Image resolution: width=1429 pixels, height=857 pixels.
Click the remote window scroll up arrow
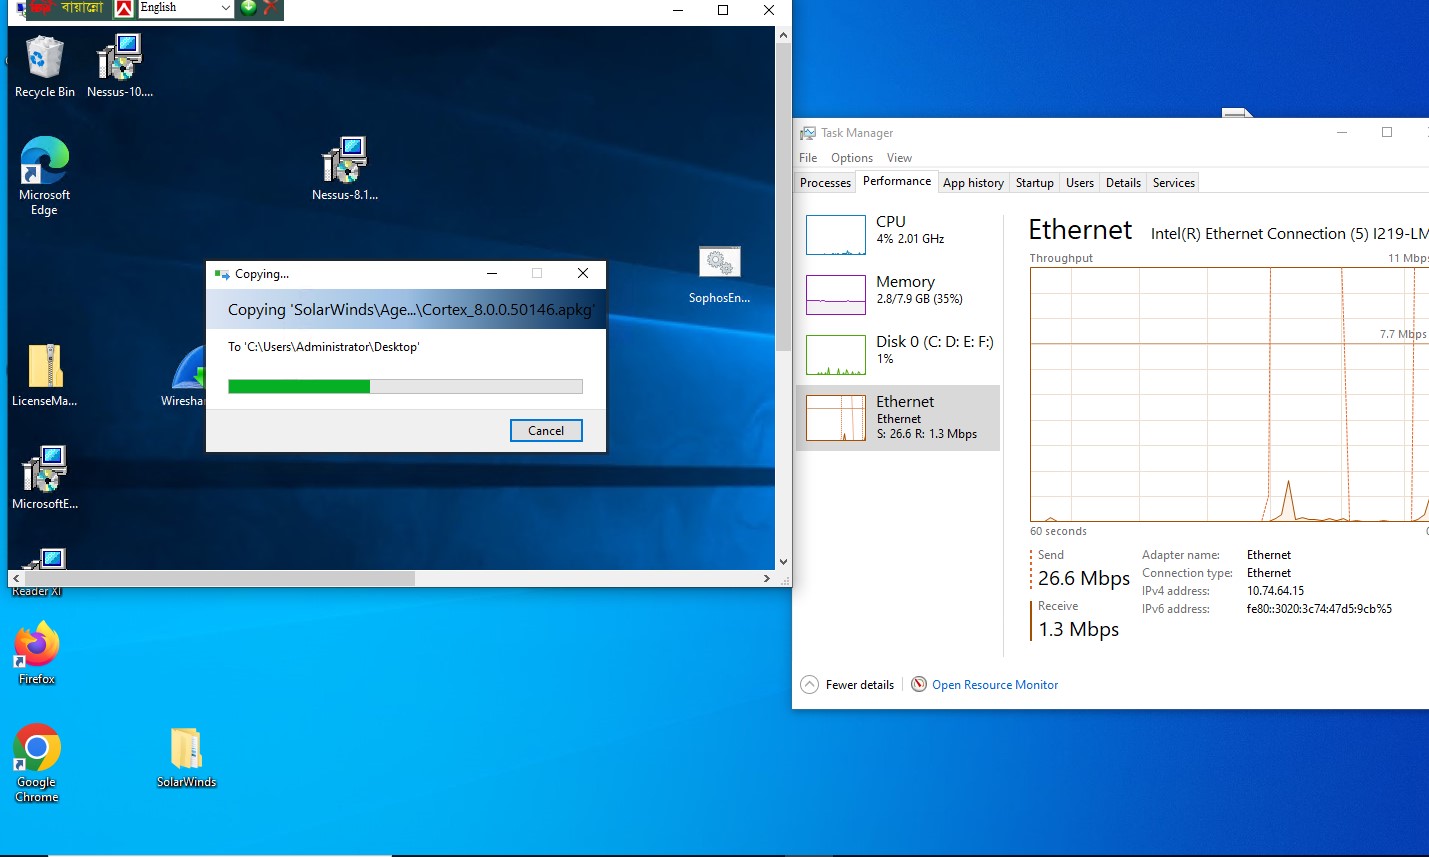click(x=783, y=35)
